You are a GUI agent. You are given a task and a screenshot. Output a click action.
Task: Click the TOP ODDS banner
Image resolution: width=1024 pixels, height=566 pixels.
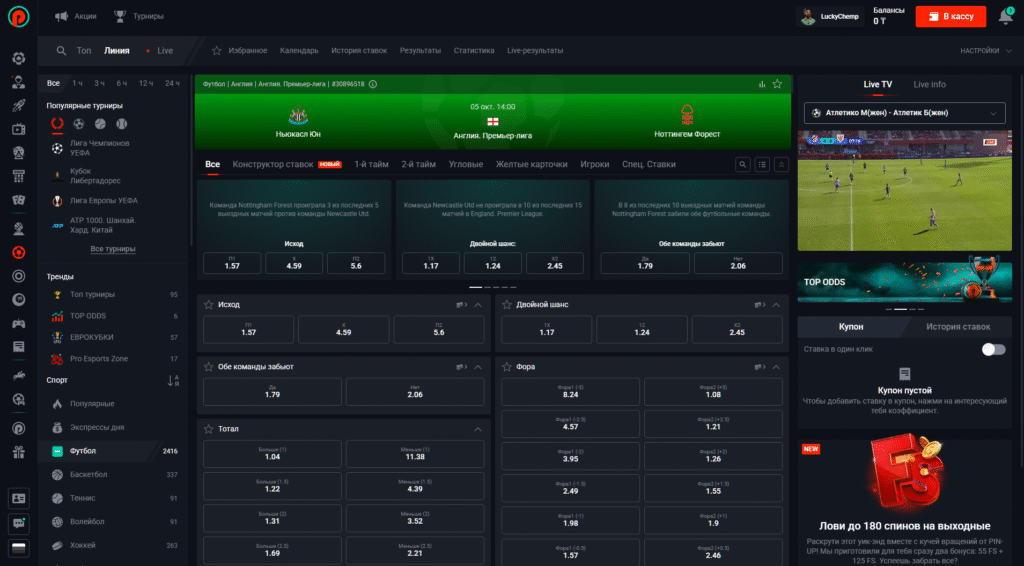point(904,282)
